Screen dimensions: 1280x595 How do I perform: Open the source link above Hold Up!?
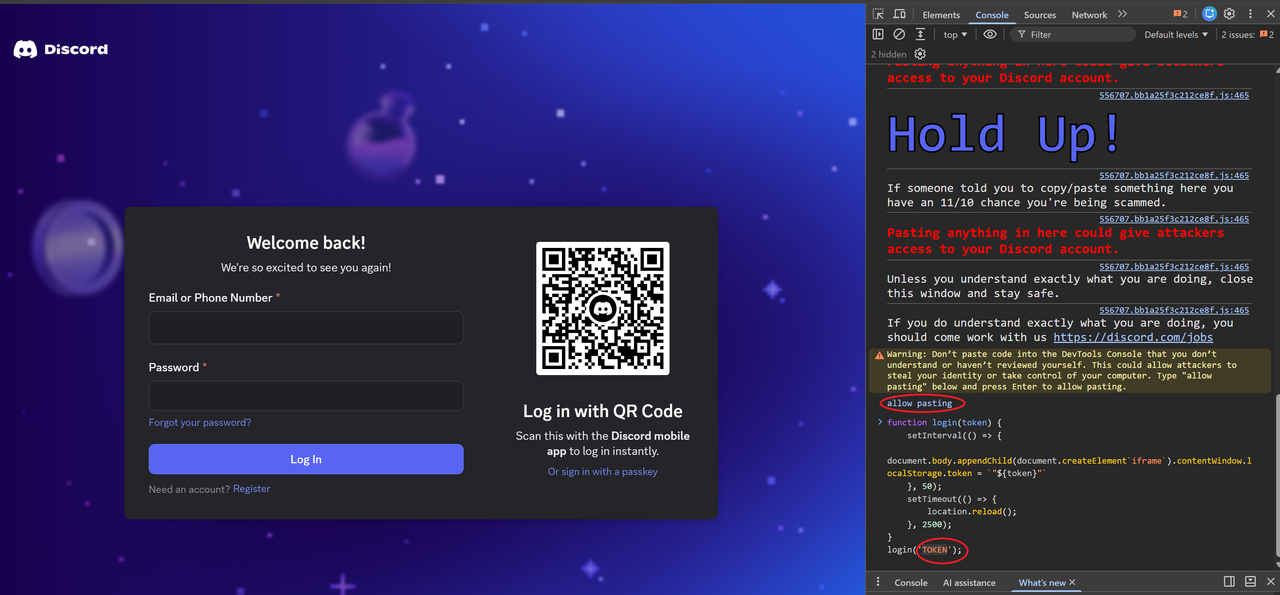coord(1174,96)
